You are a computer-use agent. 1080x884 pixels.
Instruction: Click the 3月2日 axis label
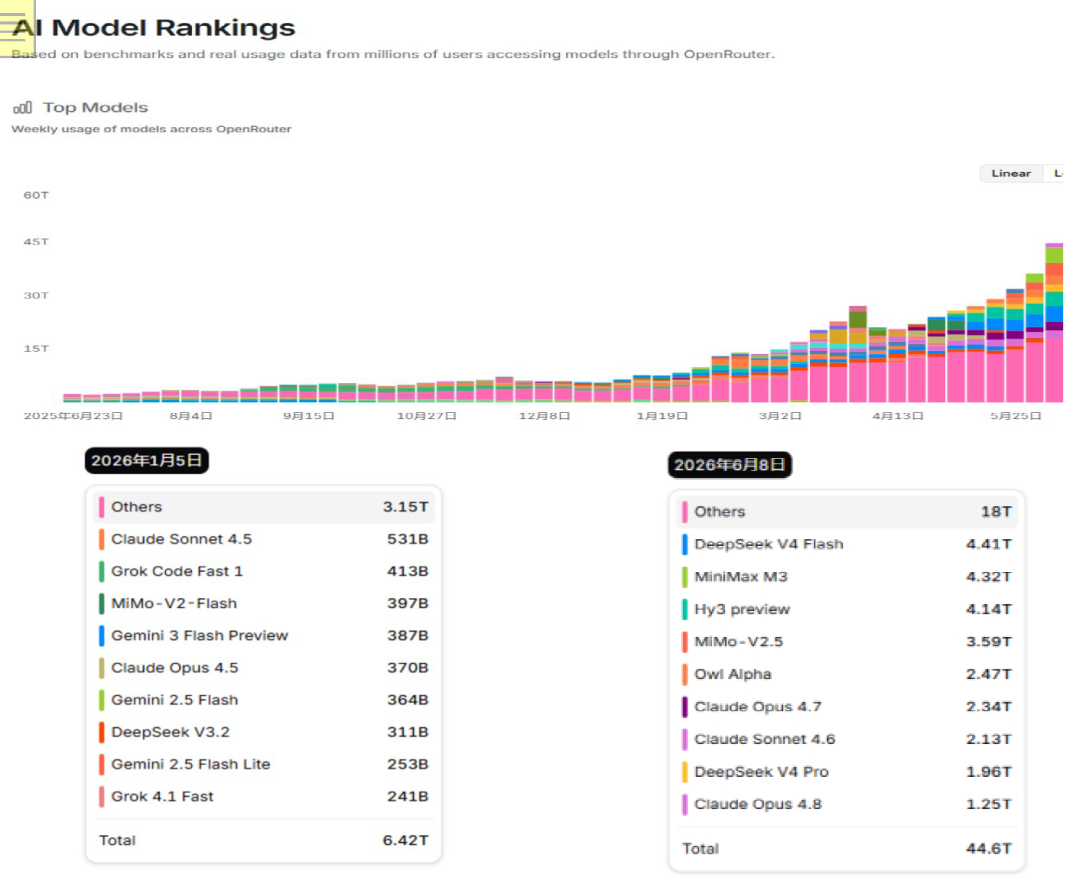[780, 416]
